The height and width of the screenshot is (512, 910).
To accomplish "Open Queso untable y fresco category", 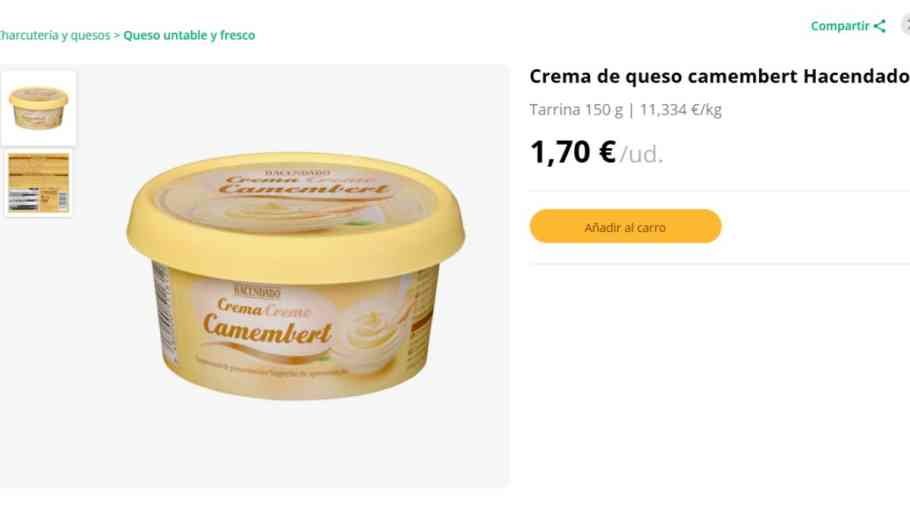I will 189,35.
